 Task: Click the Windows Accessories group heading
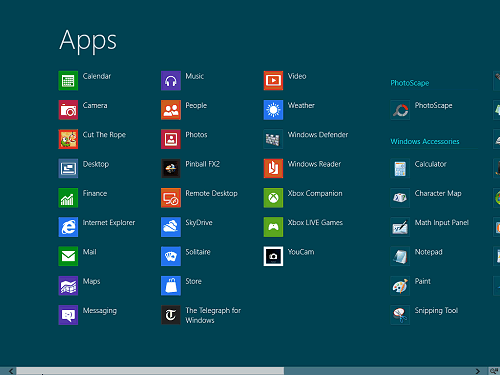(x=425, y=141)
